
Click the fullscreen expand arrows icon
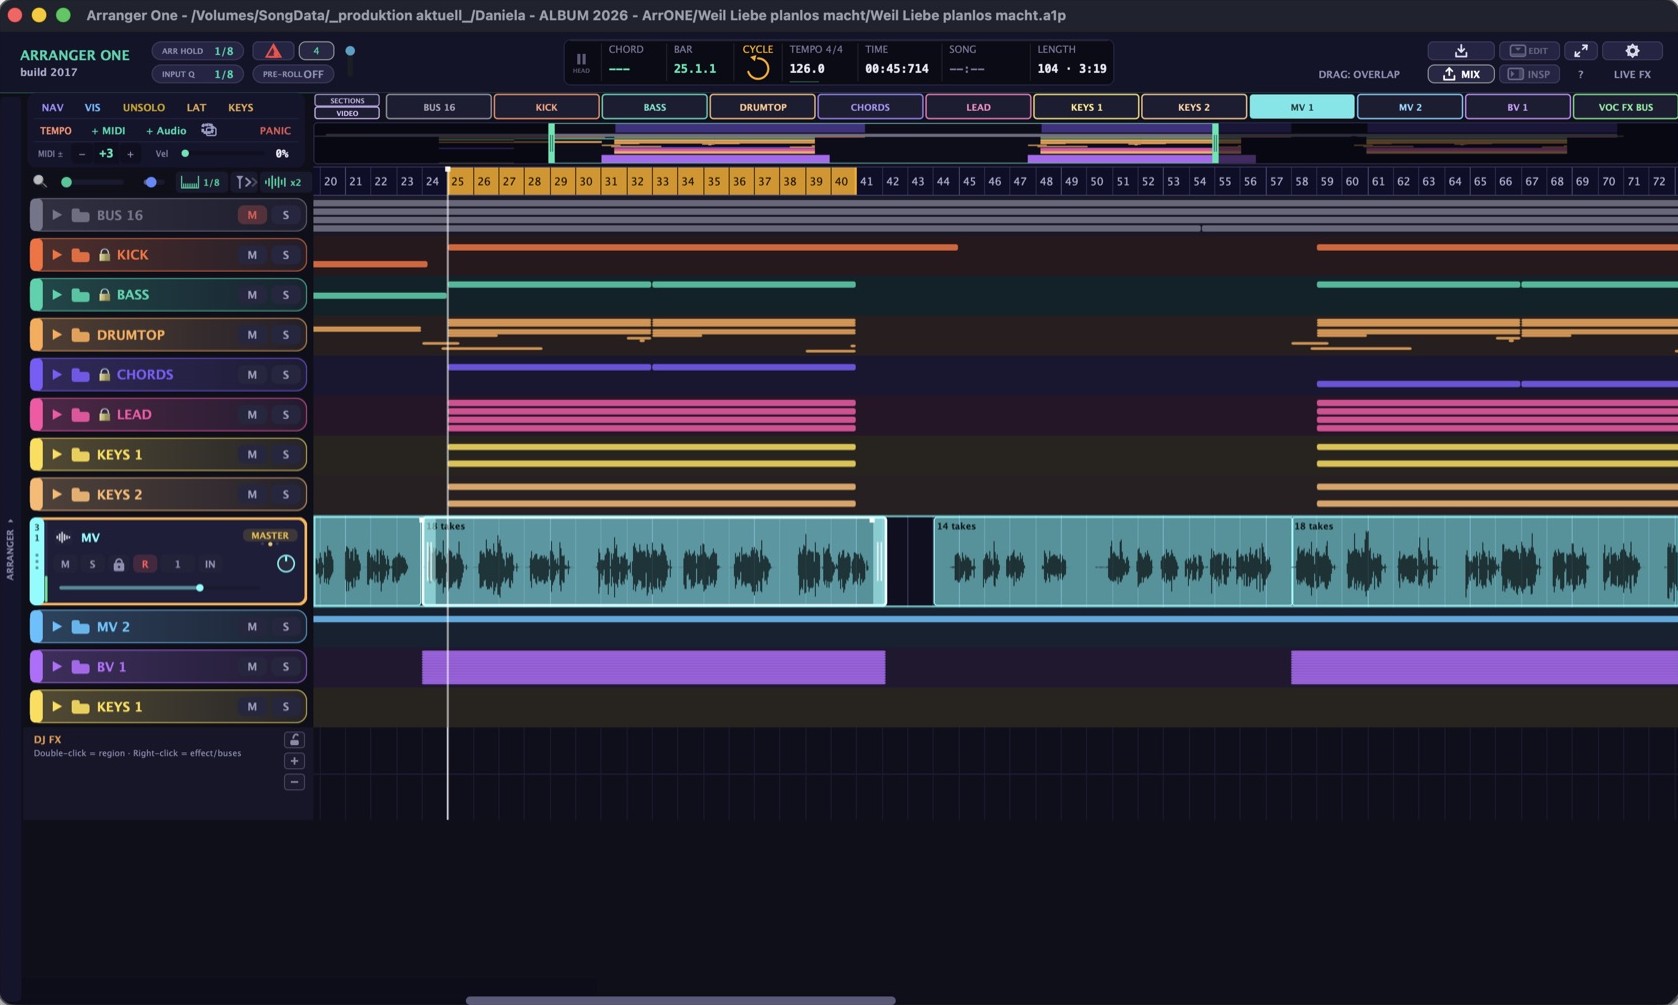(x=1580, y=51)
